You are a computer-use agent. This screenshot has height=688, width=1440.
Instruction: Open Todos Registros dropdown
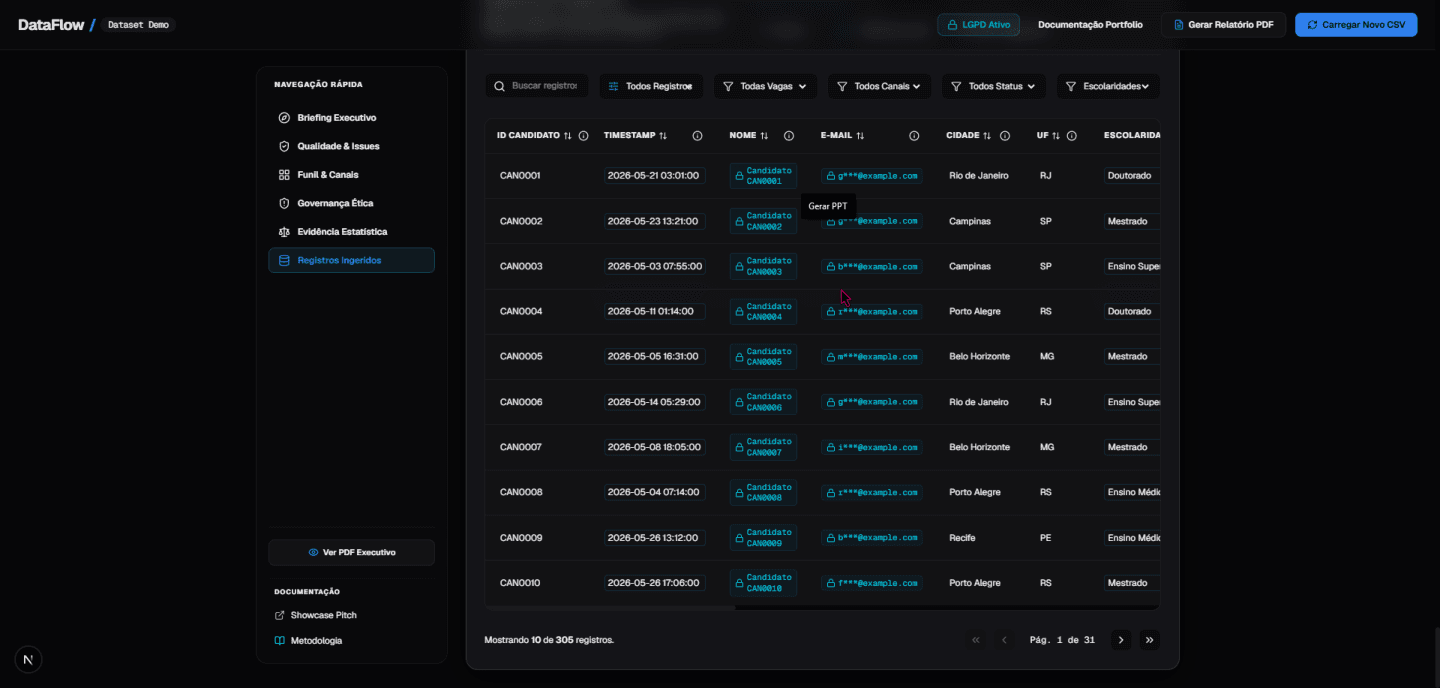pyautogui.click(x=651, y=86)
